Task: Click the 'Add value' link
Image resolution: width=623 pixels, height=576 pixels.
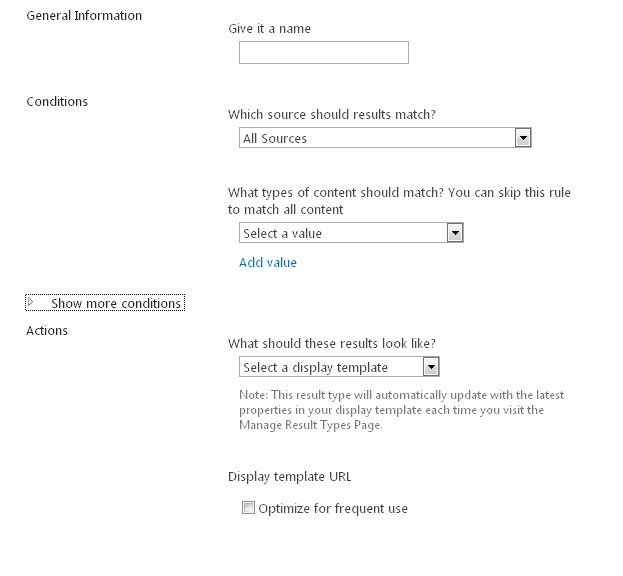Action: (267, 263)
